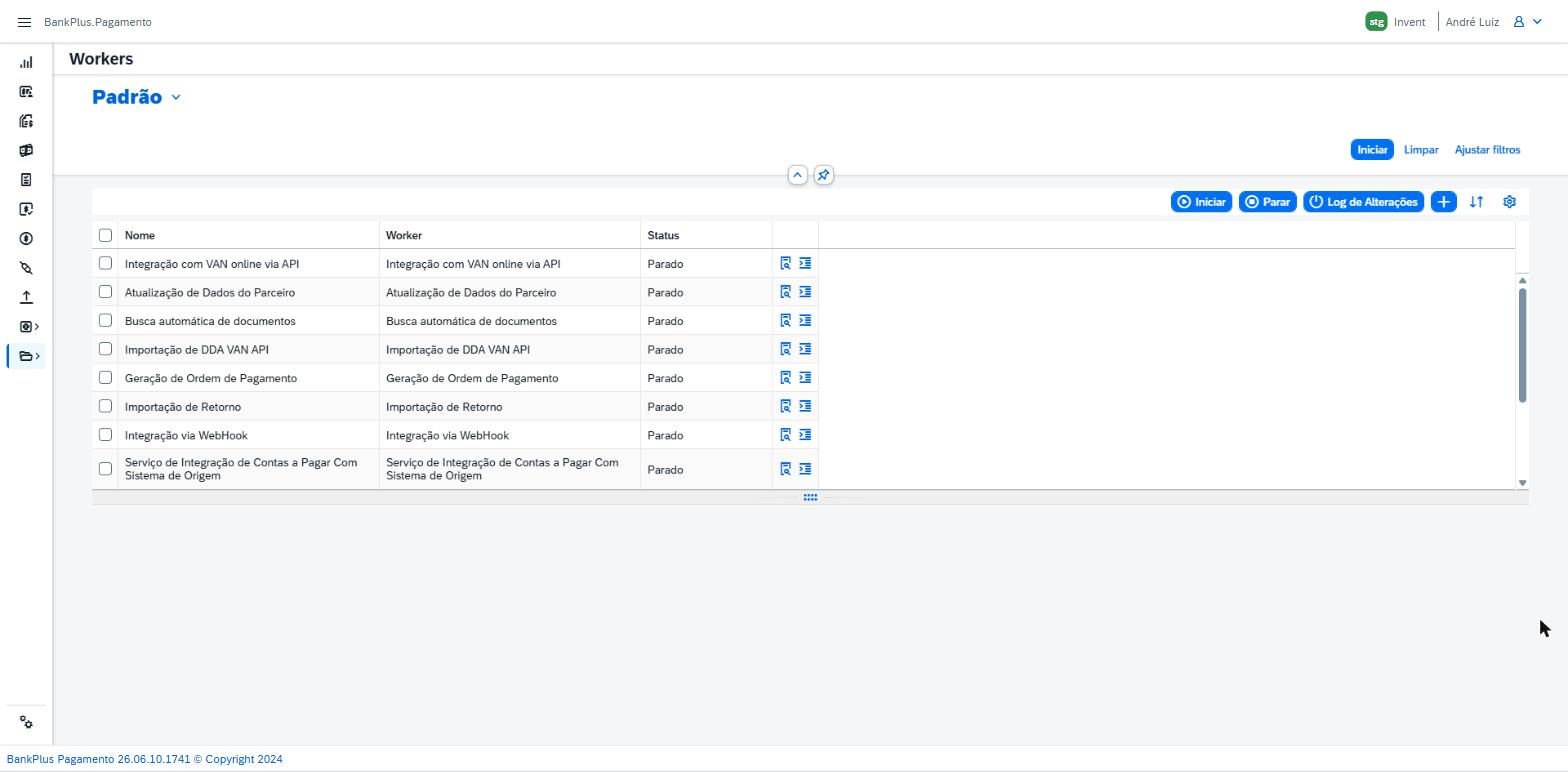Click the table vertical scrollbar thumb
This screenshot has height=772, width=1568.
[x=1522, y=345]
